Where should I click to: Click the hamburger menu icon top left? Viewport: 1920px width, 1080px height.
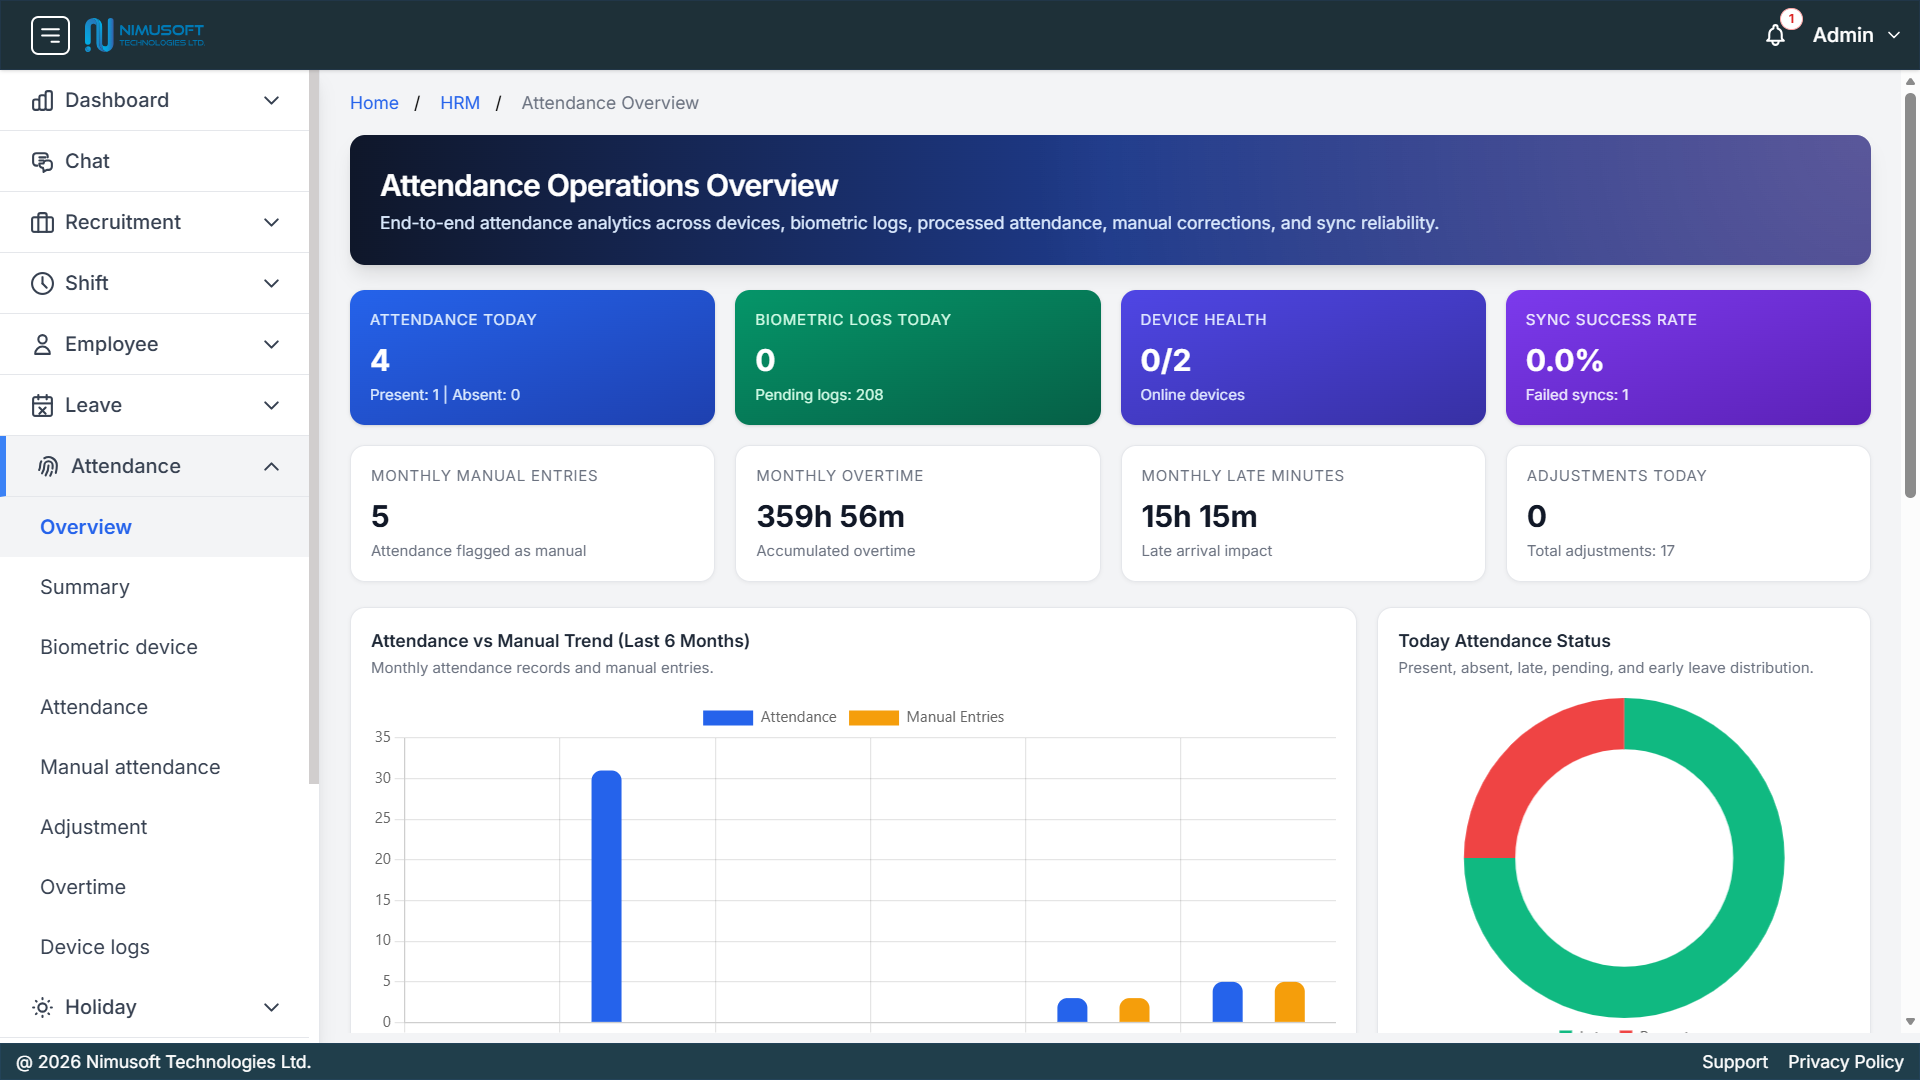(x=50, y=35)
